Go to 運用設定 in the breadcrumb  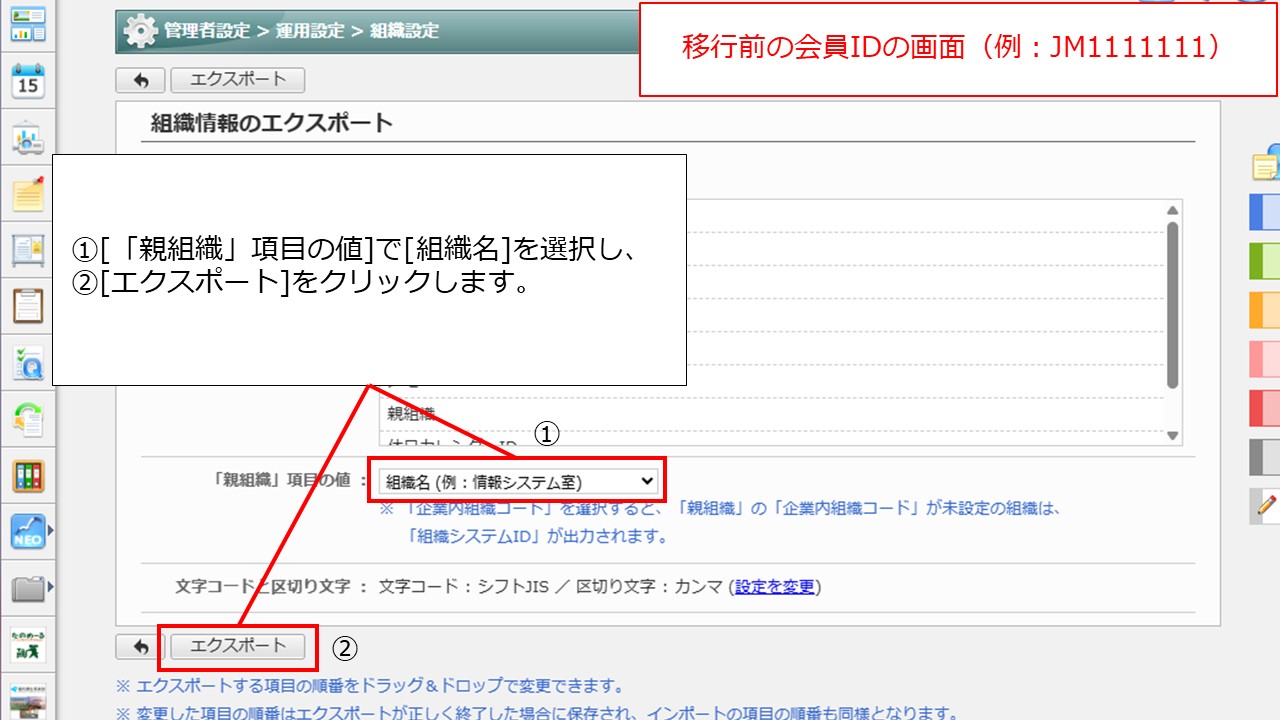(310, 31)
